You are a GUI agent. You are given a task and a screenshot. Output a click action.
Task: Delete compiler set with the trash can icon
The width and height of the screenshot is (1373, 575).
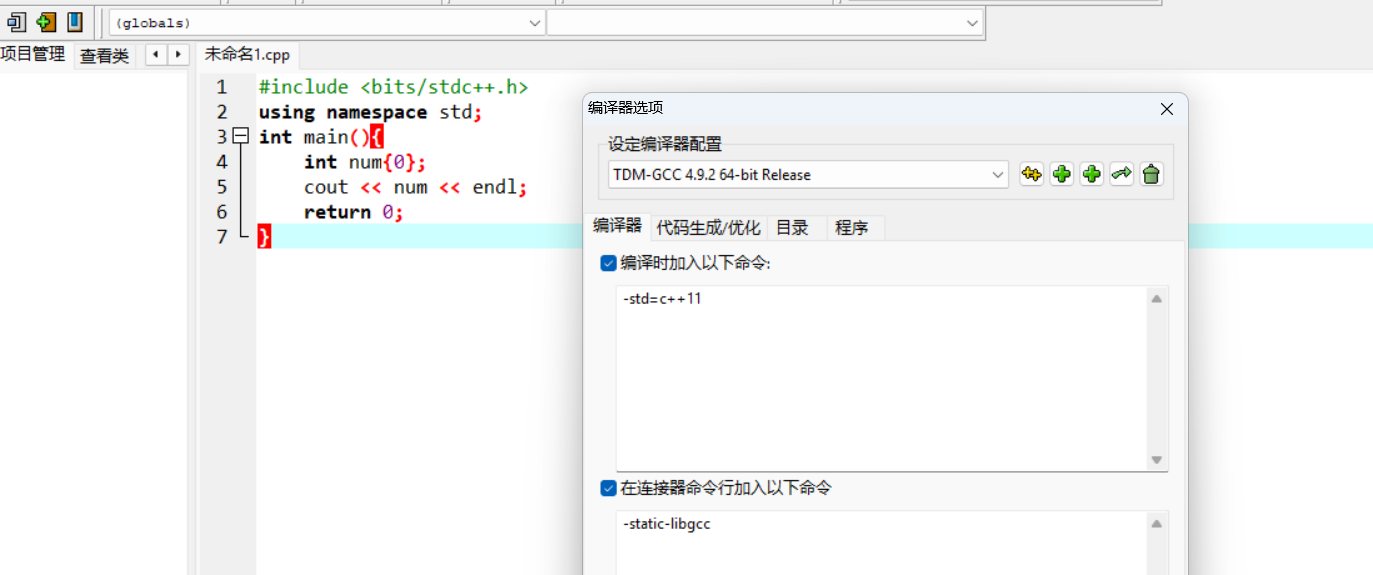tap(1151, 174)
